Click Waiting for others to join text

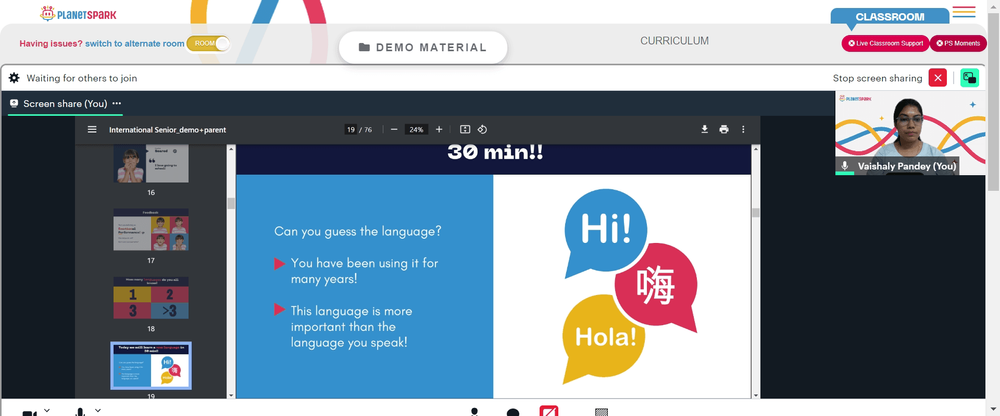click(x=82, y=78)
